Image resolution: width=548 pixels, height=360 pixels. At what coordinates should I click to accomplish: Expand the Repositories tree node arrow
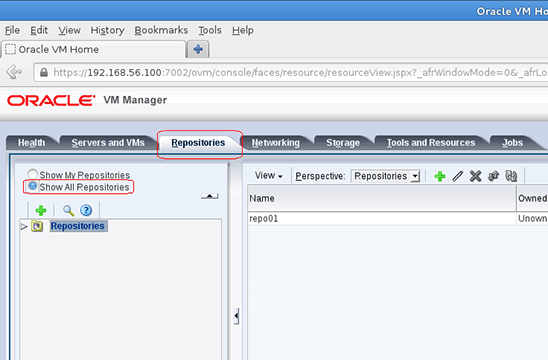24,226
